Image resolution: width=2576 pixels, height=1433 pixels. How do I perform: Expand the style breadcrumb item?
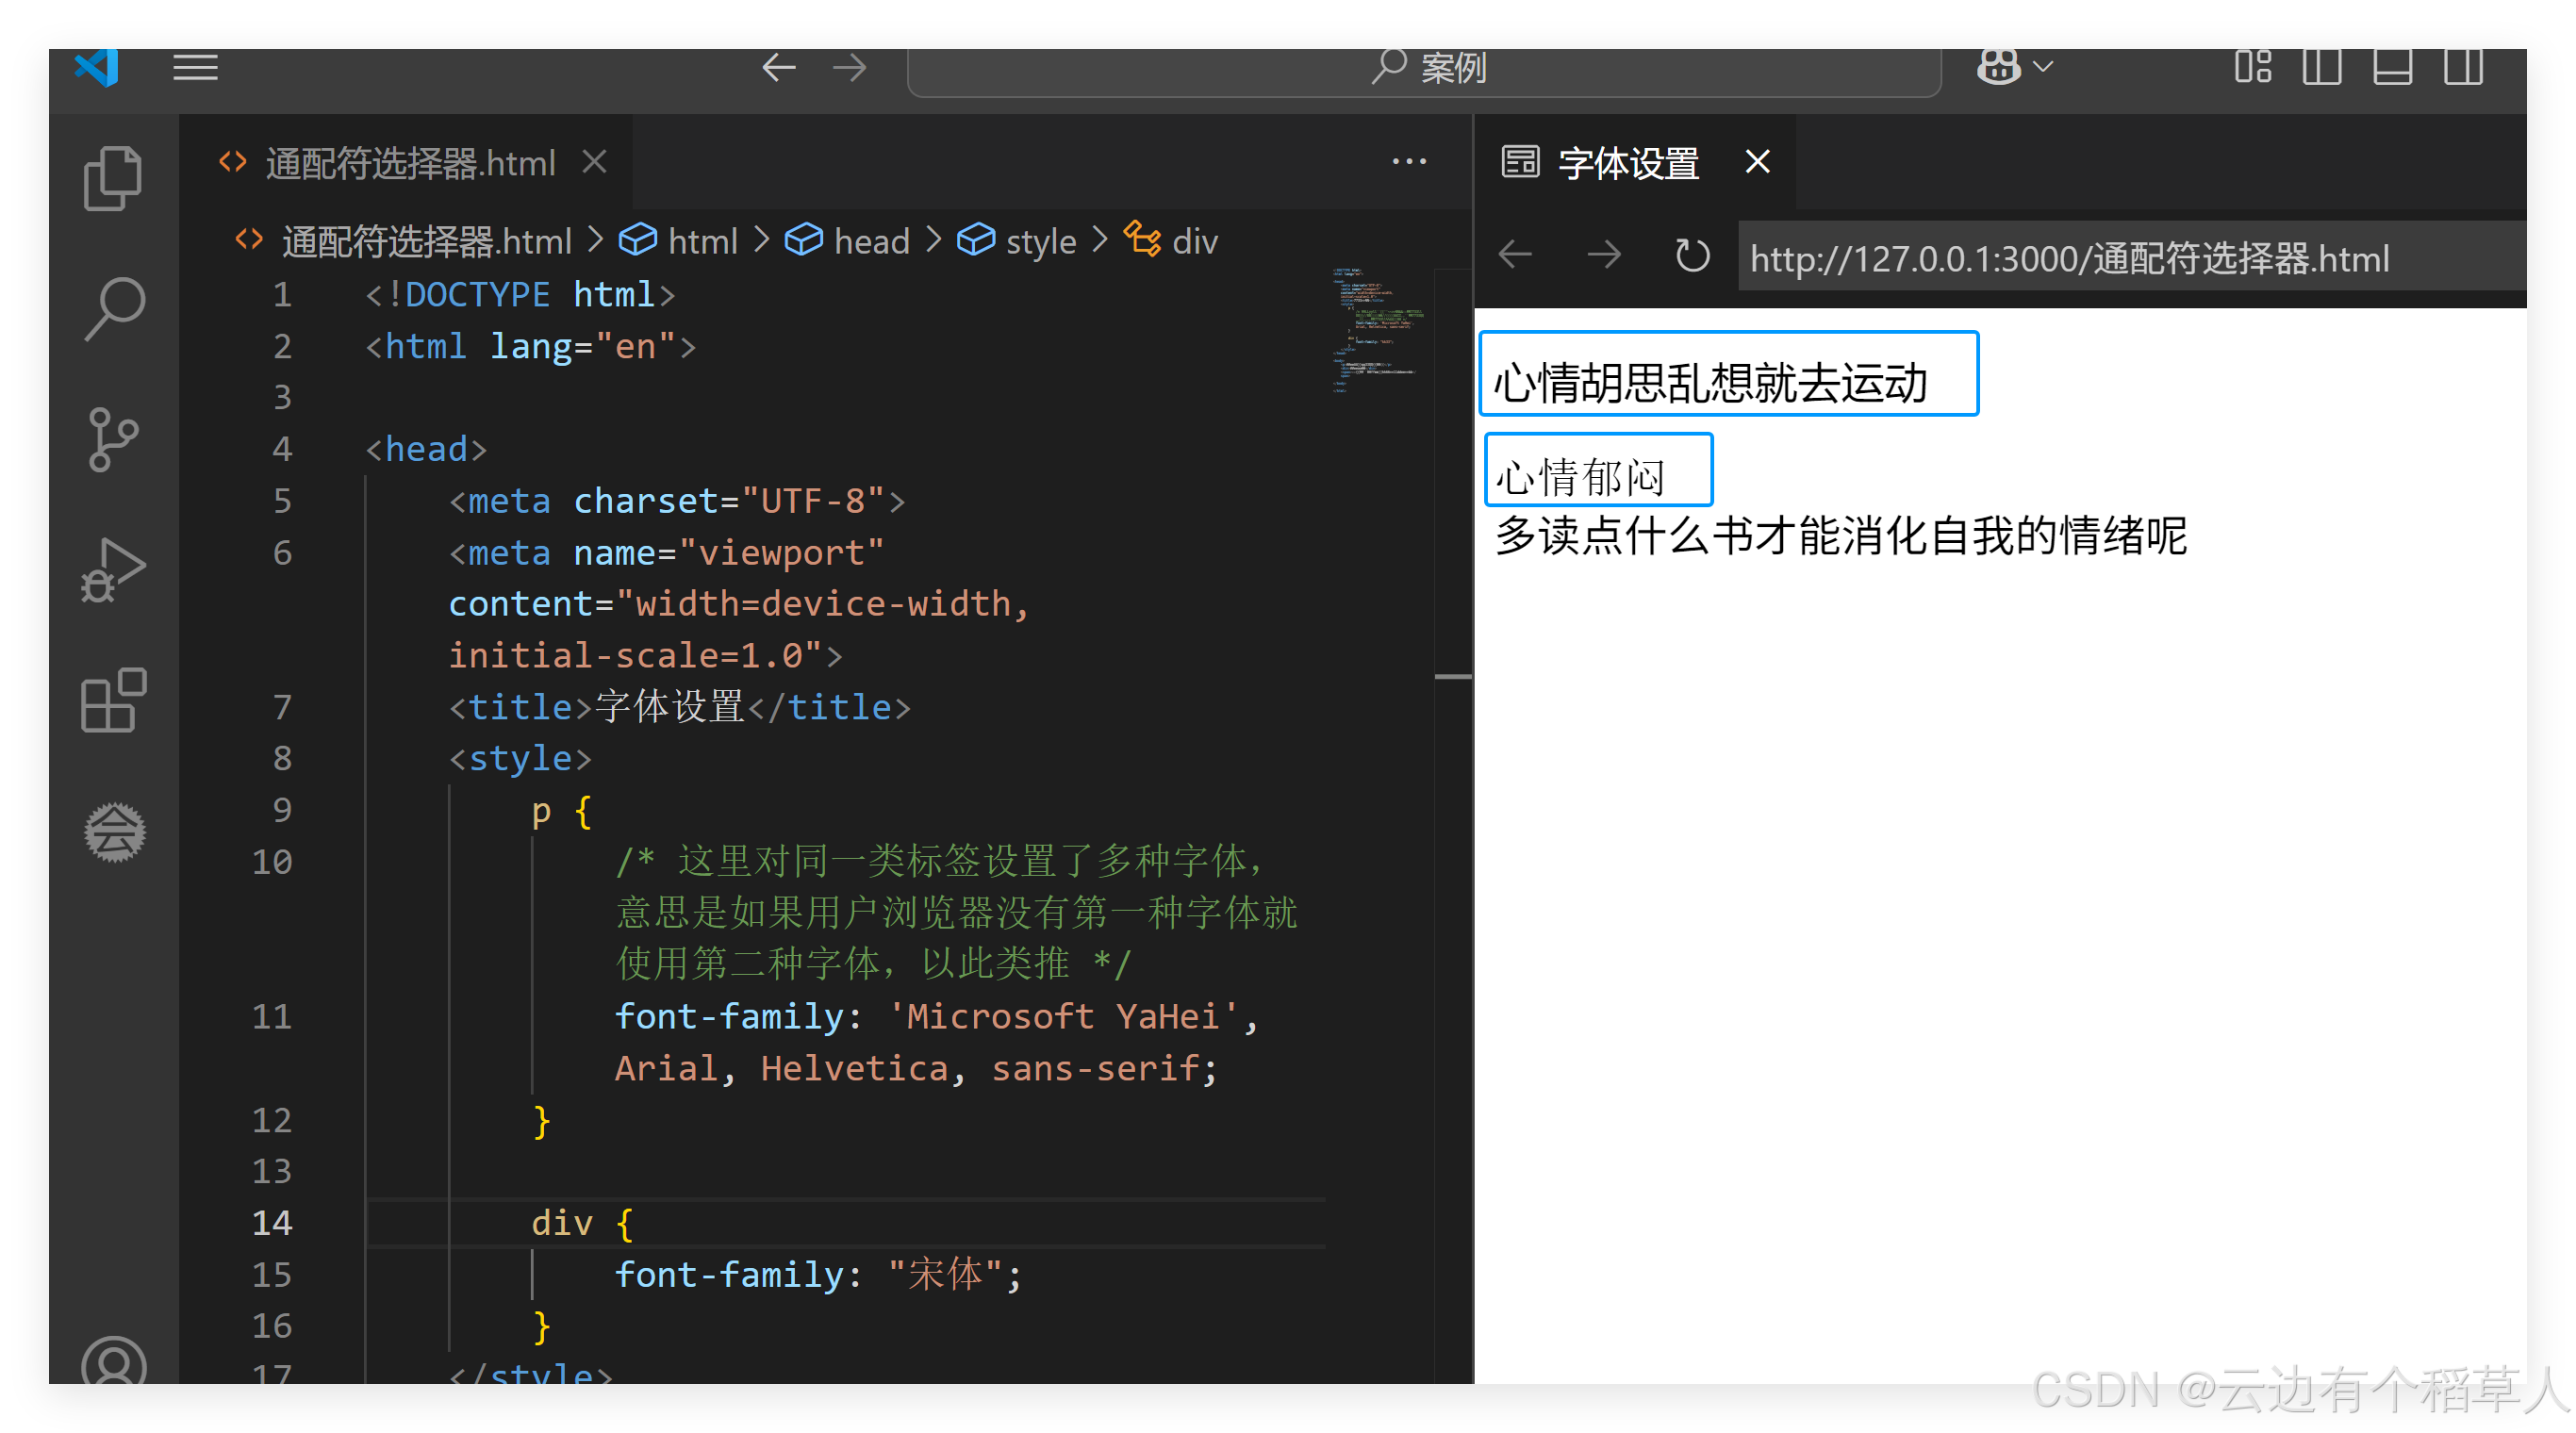(x=1040, y=241)
